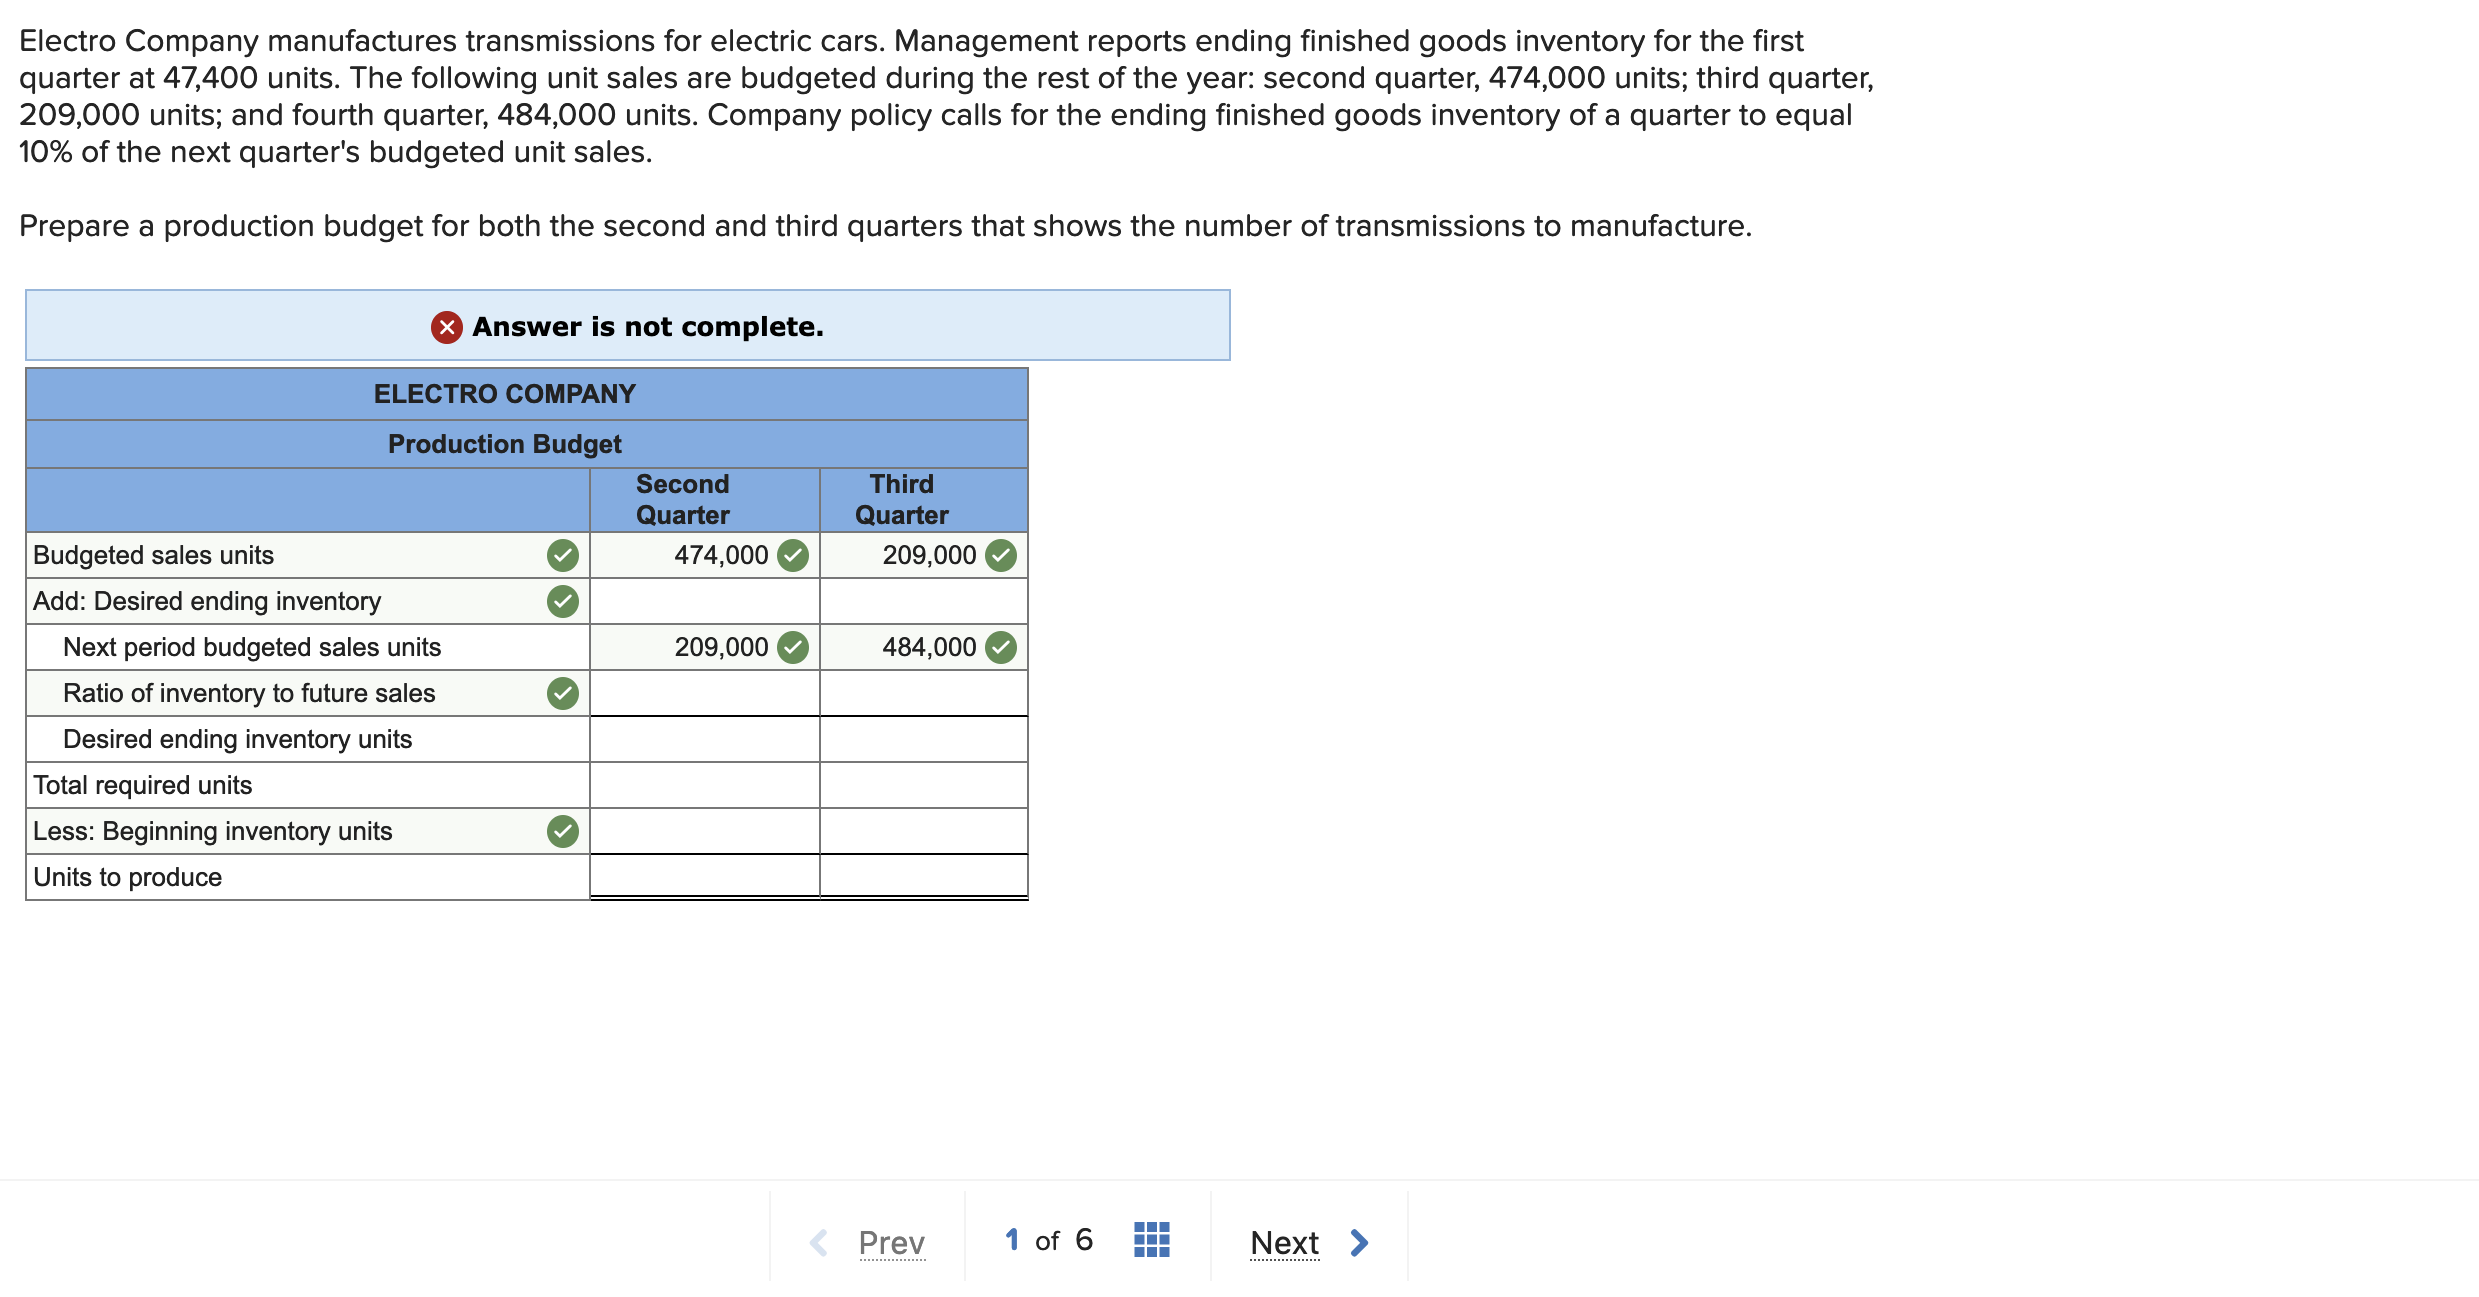
Task: Click the Prev navigation link
Action: pos(891,1242)
